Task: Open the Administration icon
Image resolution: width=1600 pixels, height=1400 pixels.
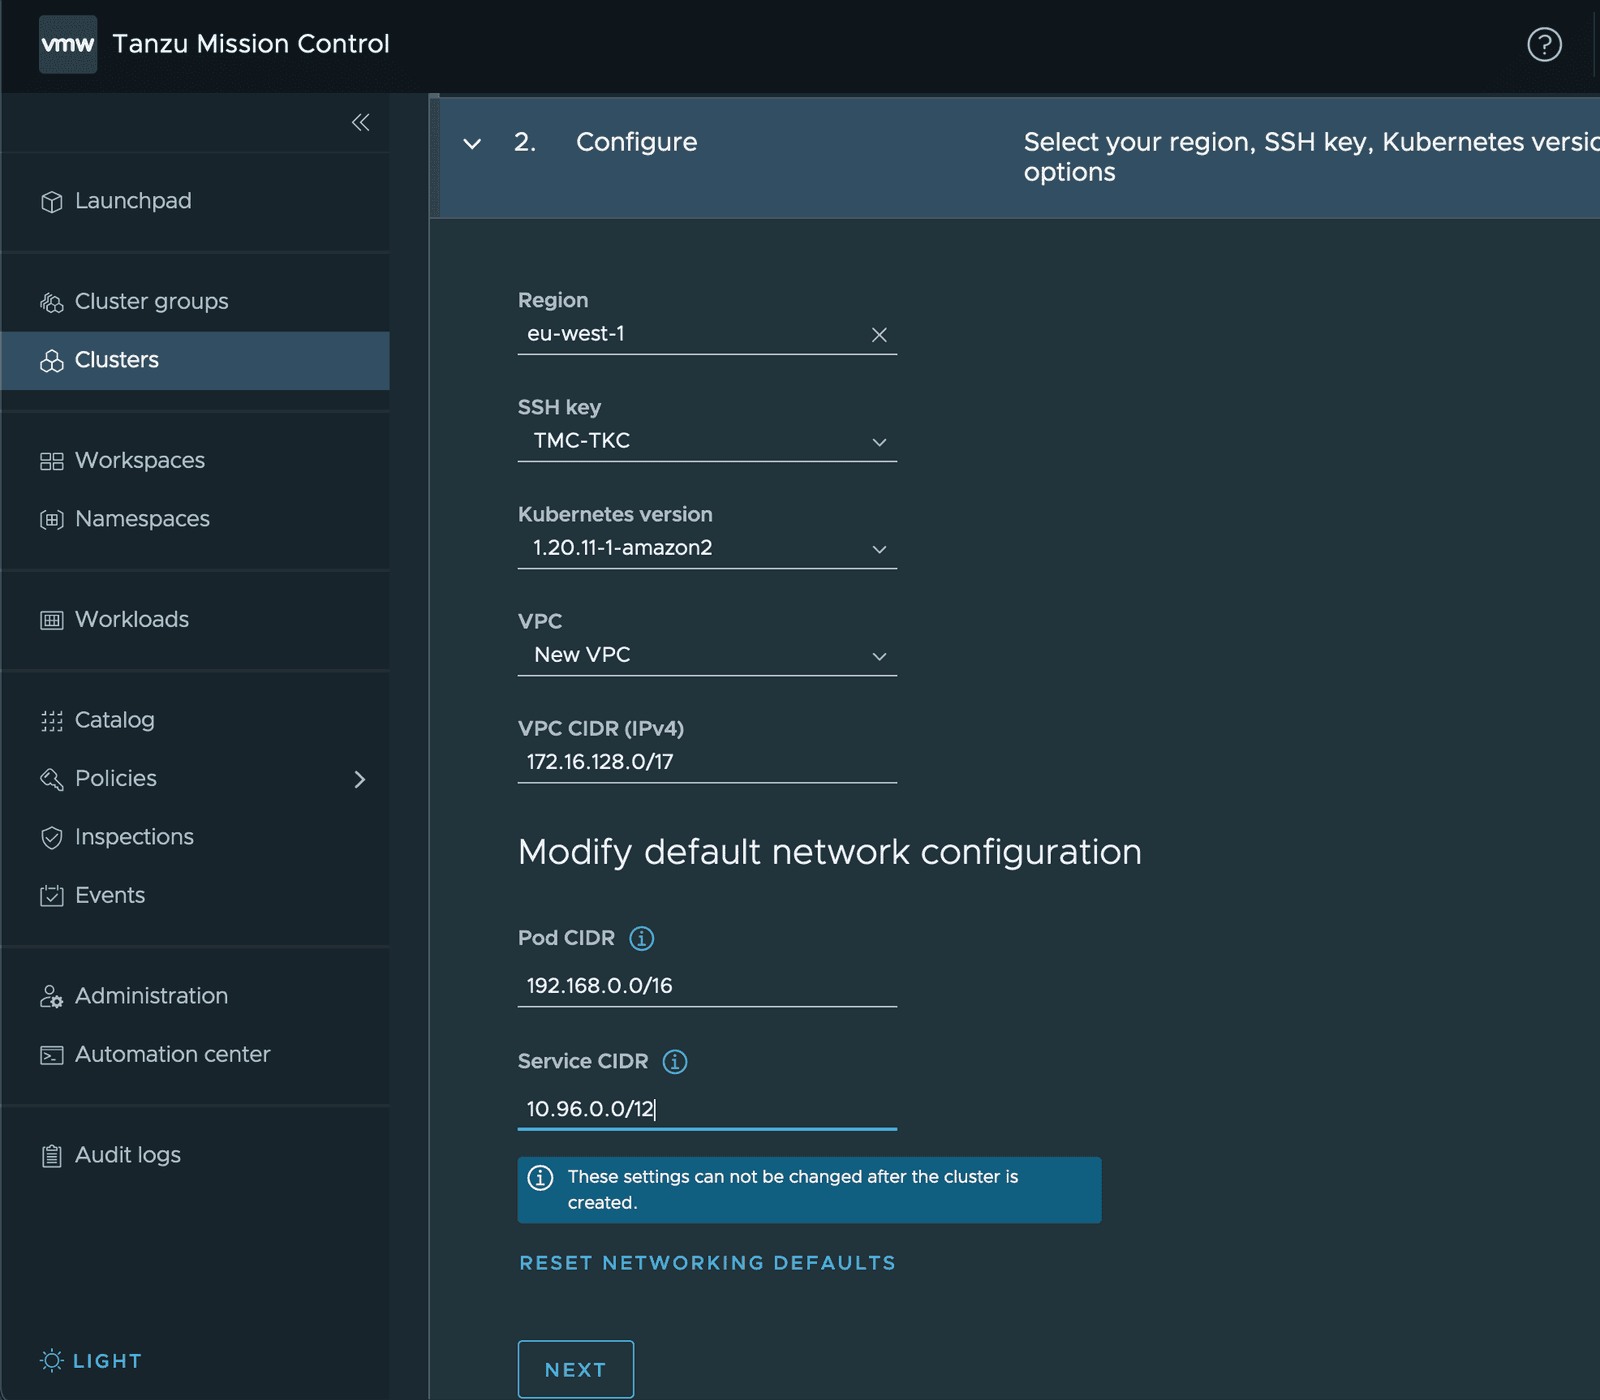Action: [x=51, y=995]
